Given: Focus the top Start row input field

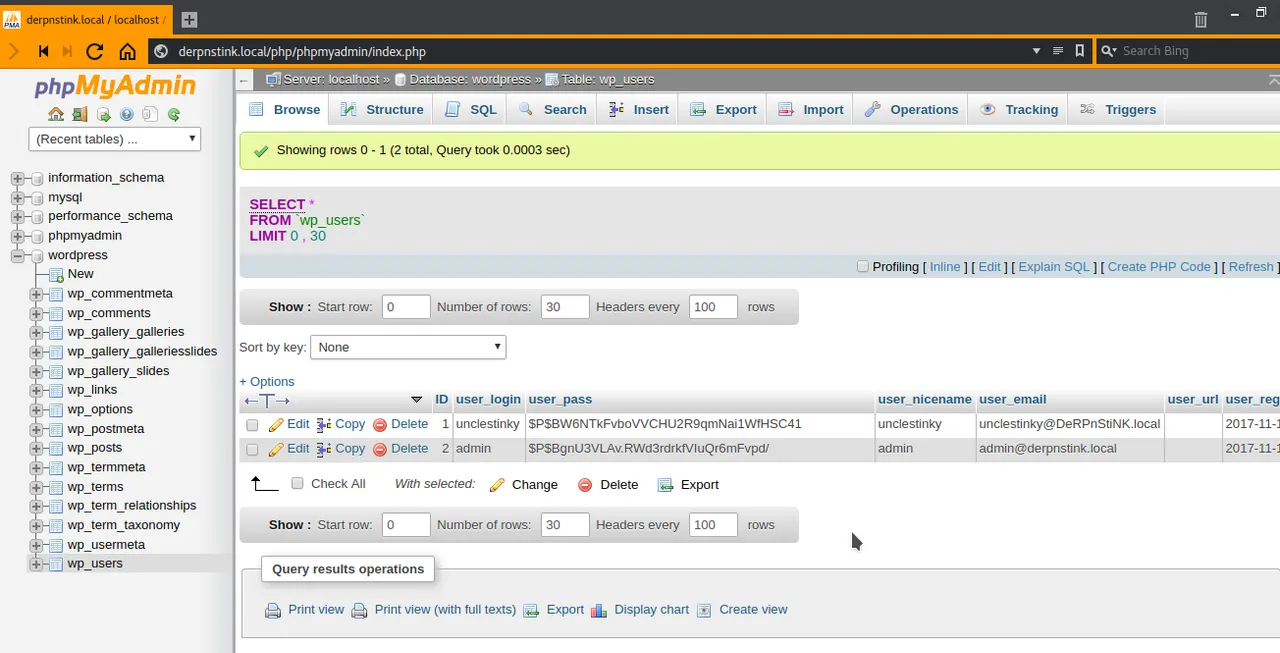Looking at the screenshot, I should tap(406, 307).
